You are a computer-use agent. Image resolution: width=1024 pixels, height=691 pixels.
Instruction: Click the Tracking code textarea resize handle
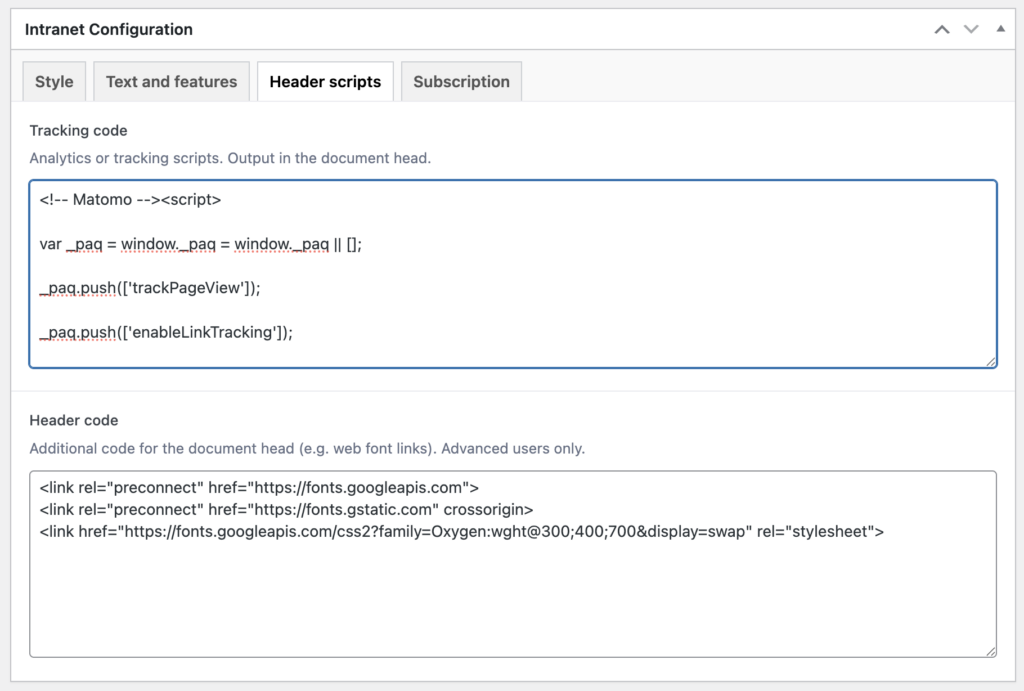point(991,361)
